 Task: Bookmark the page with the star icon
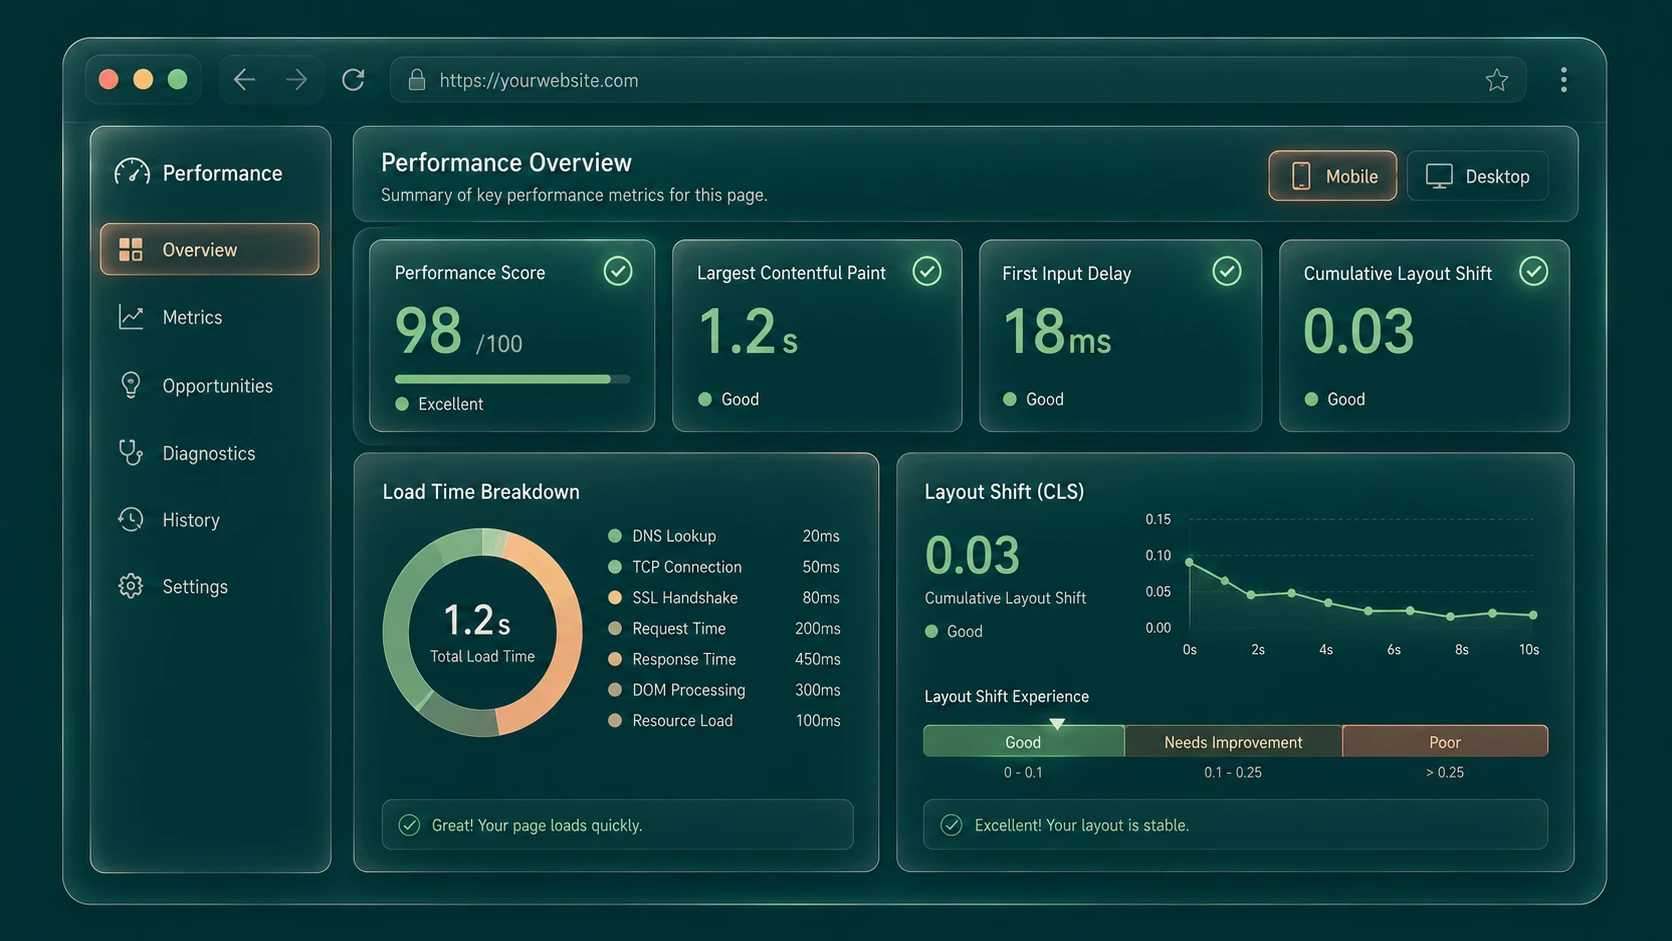point(1496,80)
